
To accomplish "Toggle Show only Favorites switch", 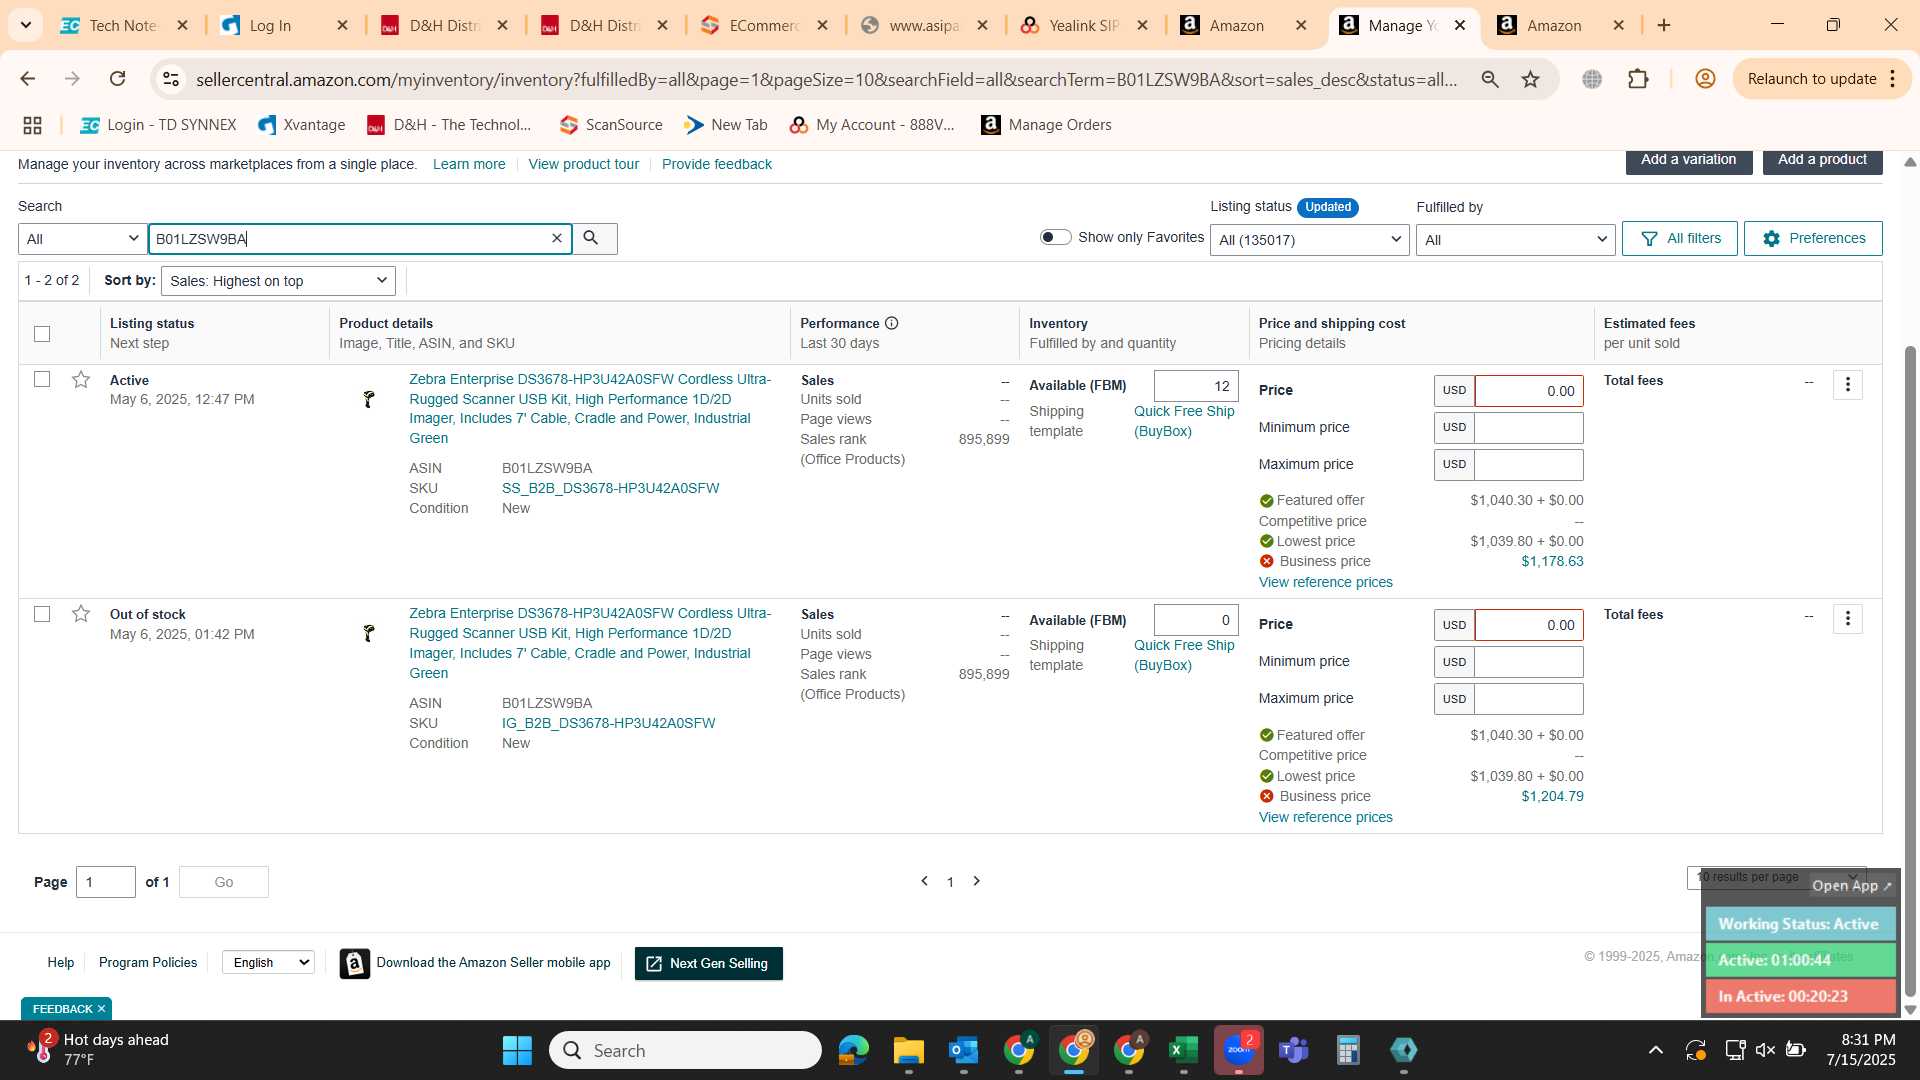I will point(1055,237).
